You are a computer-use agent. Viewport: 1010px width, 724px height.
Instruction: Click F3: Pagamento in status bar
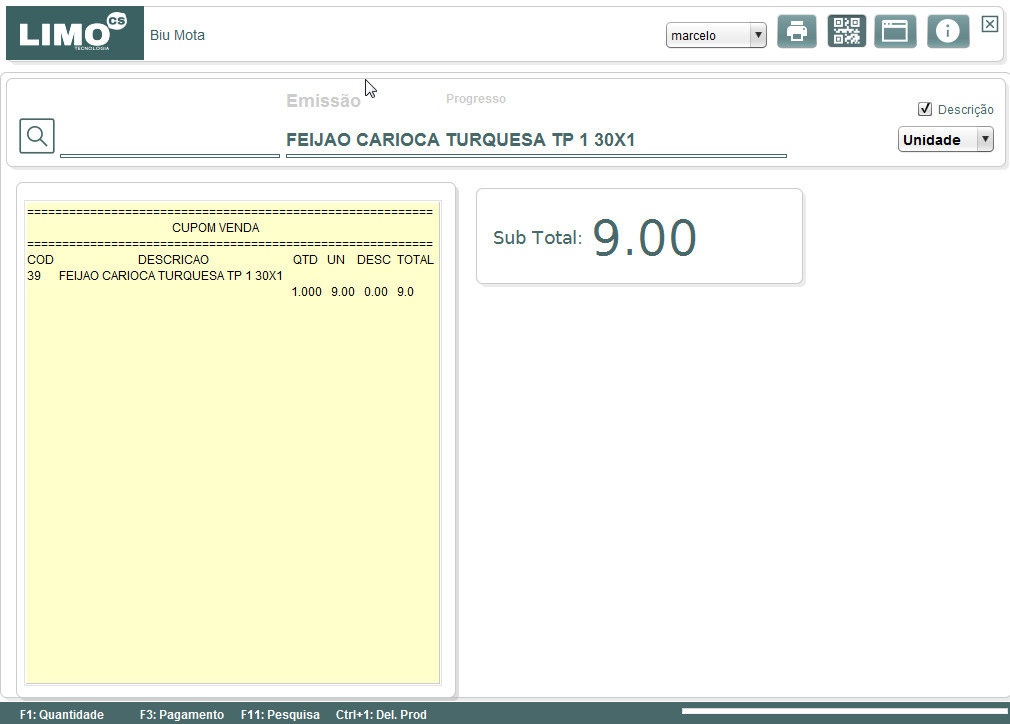pyautogui.click(x=182, y=714)
